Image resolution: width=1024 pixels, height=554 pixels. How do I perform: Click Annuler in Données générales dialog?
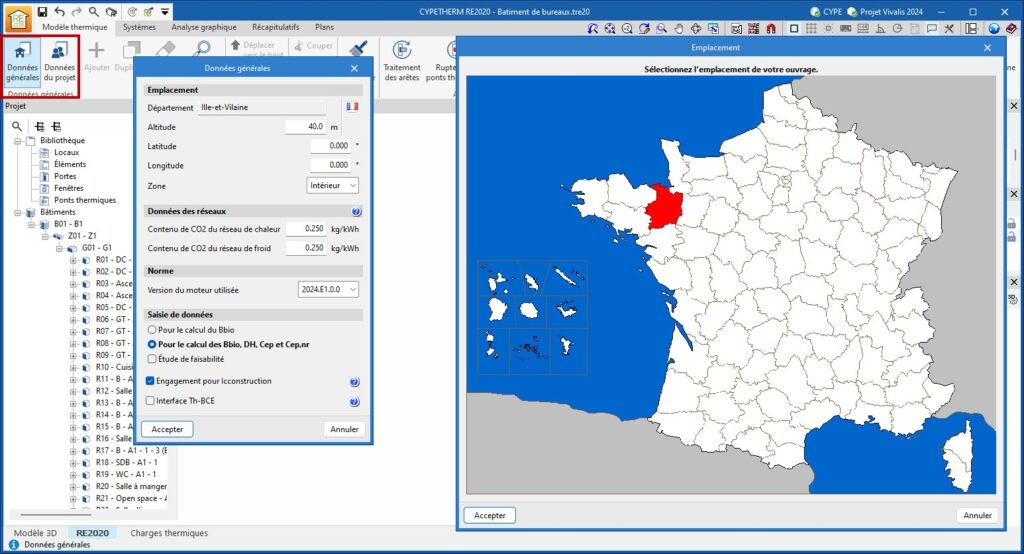(344, 429)
